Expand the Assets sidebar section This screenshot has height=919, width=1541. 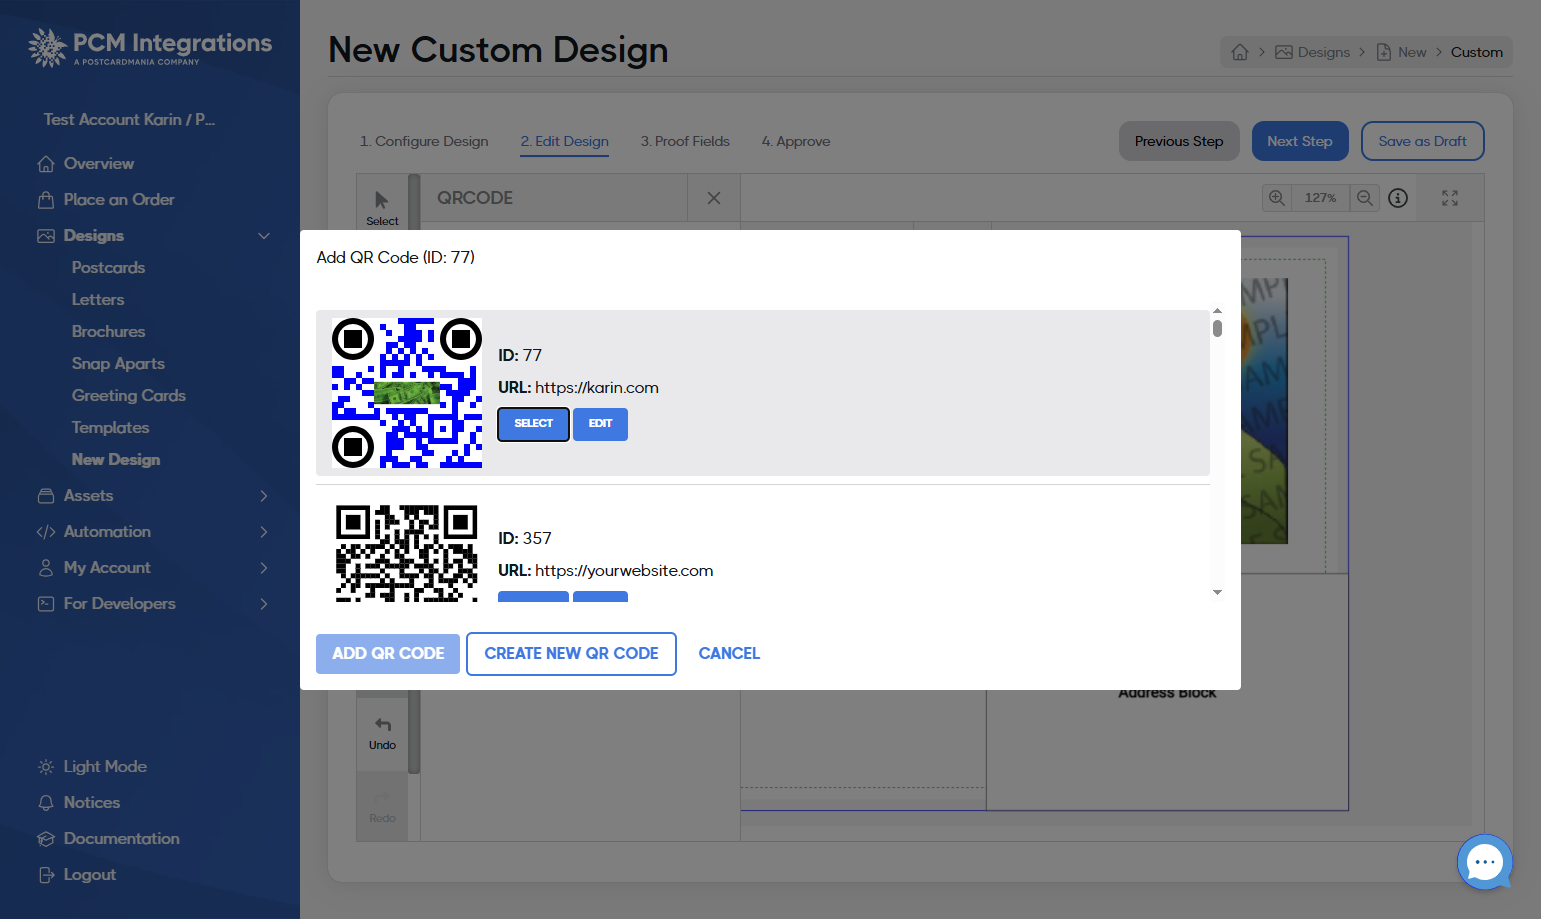coord(264,496)
